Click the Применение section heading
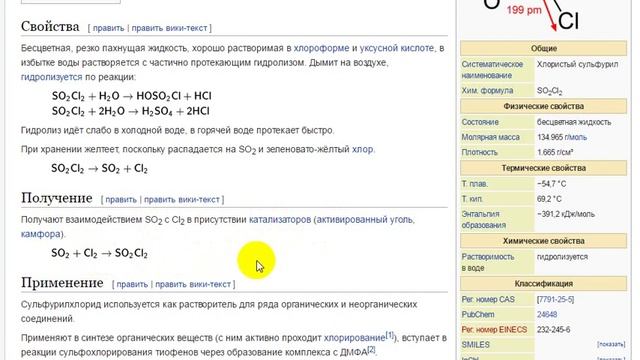Screen dimensions: 640x360 coord(62,282)
